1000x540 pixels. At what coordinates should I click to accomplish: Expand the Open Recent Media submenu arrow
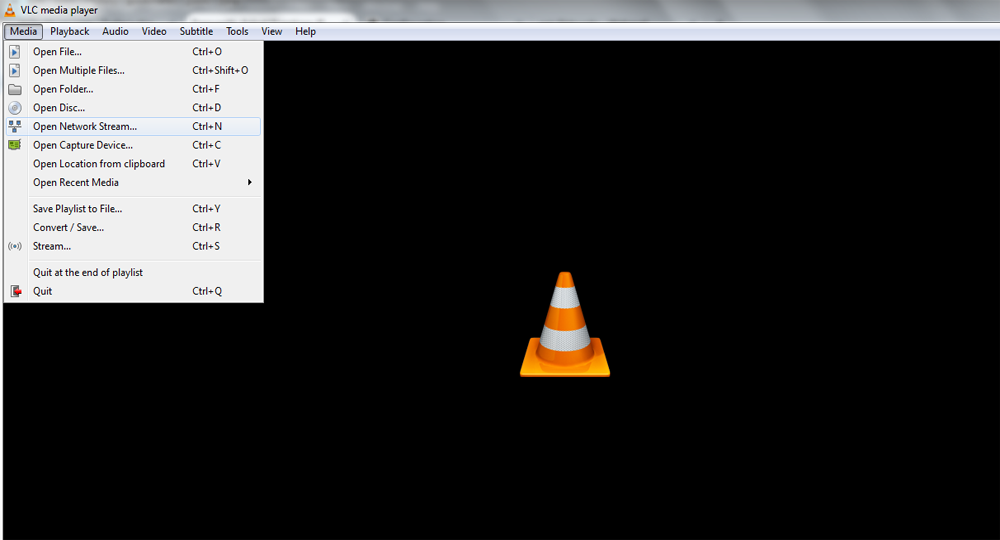click(x=249, y=182)
